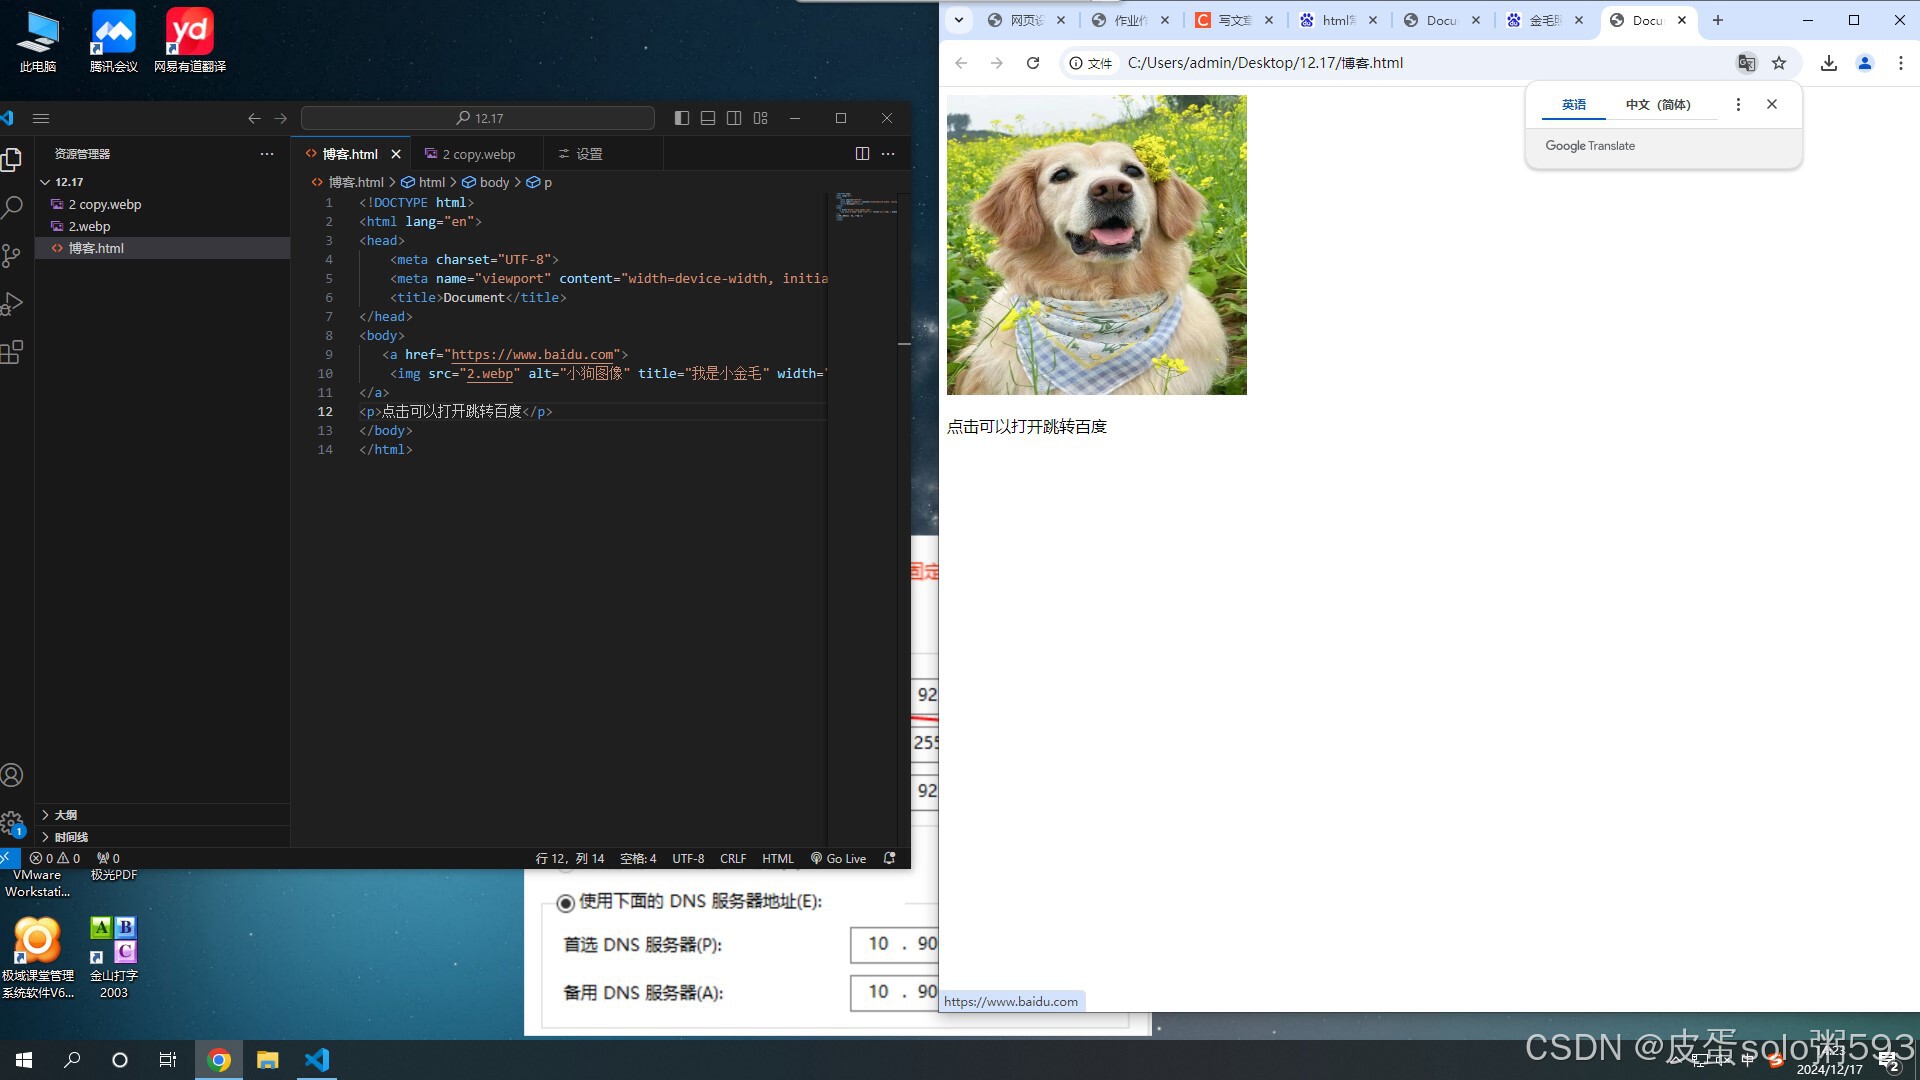Click the Google Translate icon in address bar

1746,63
